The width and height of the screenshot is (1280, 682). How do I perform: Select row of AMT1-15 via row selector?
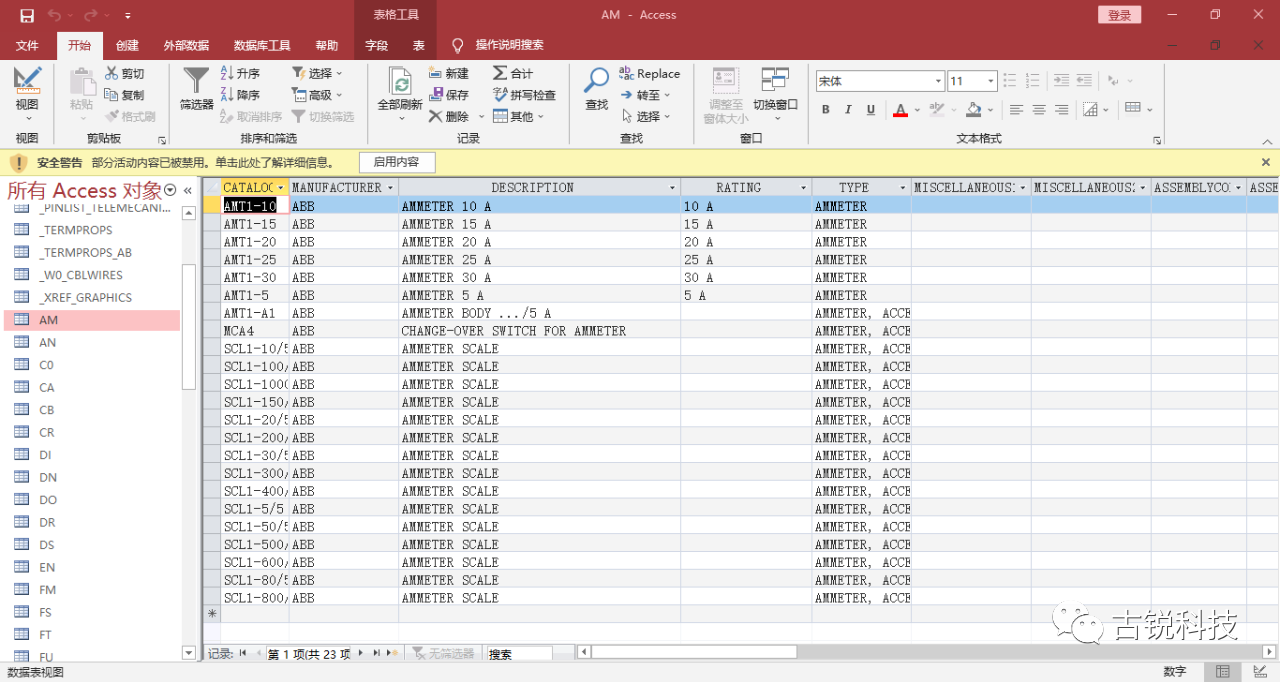pyautogui.click(x=212, y=224)
